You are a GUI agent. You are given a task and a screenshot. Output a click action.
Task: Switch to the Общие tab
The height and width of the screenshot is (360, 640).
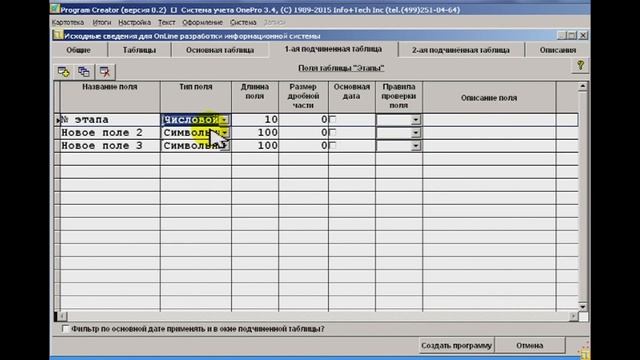point(78,50)
